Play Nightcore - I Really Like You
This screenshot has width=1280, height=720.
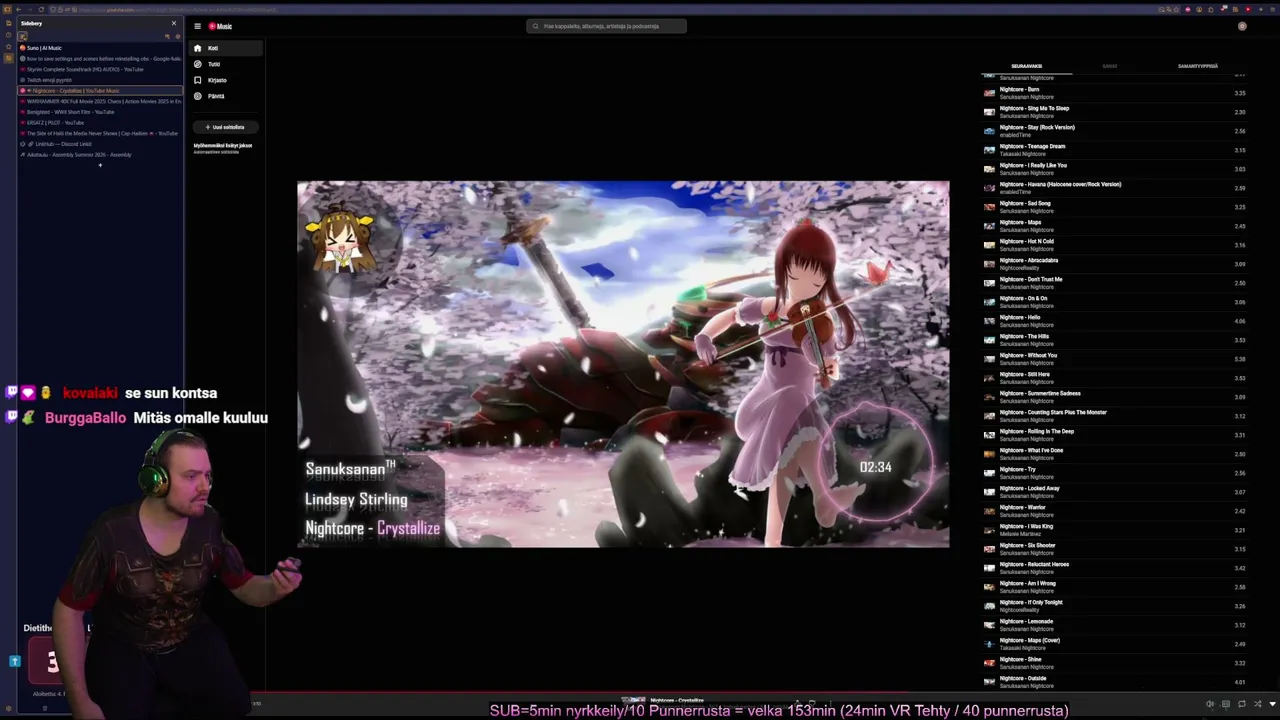click(x=1114, y=169)
